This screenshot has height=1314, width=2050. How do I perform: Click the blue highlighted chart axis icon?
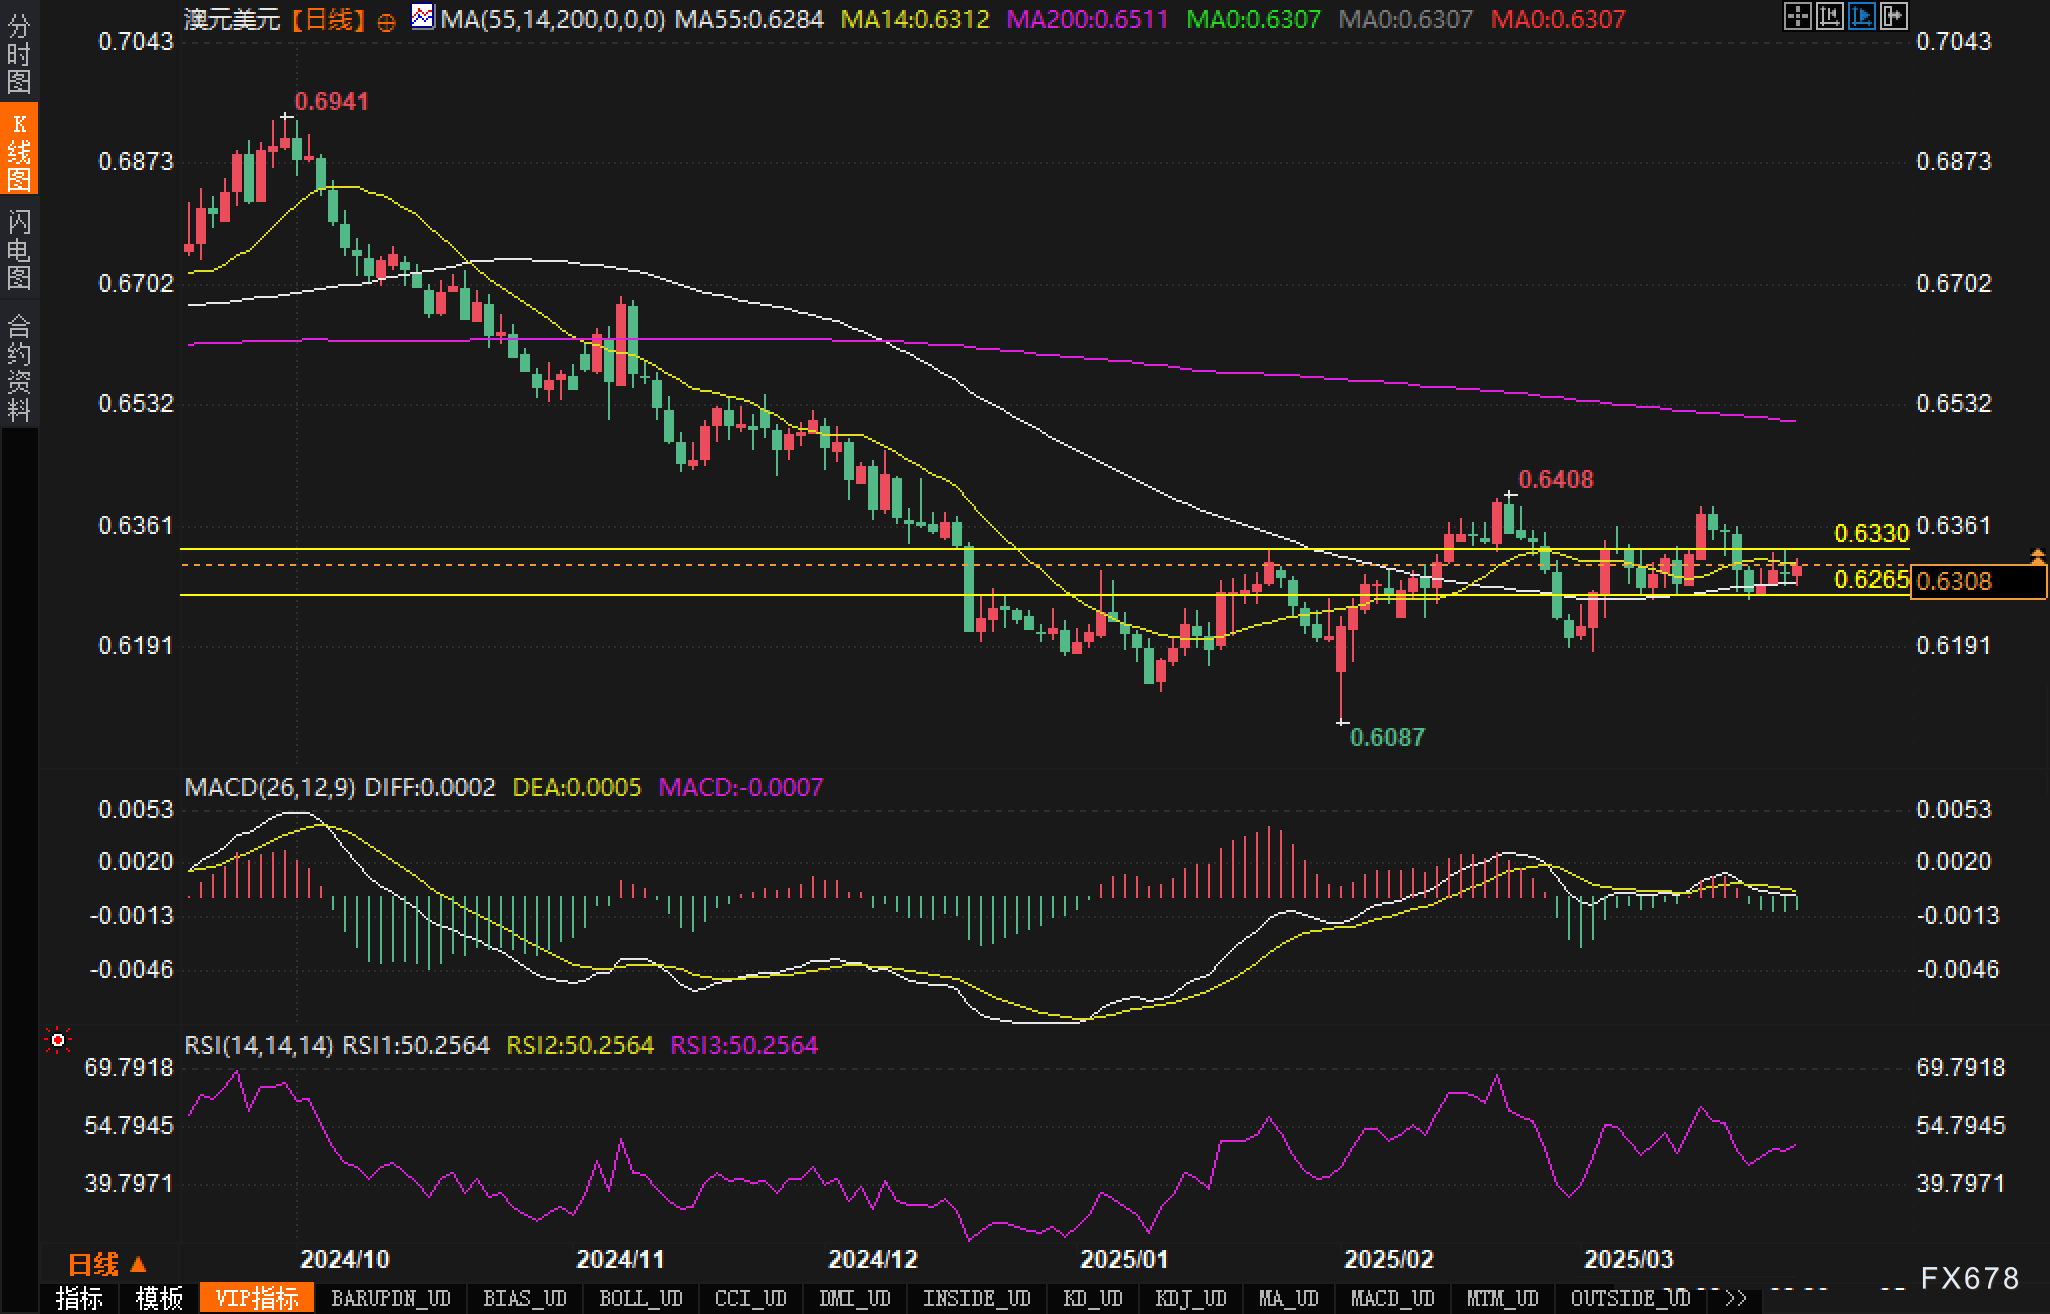tap(1861, 16)
